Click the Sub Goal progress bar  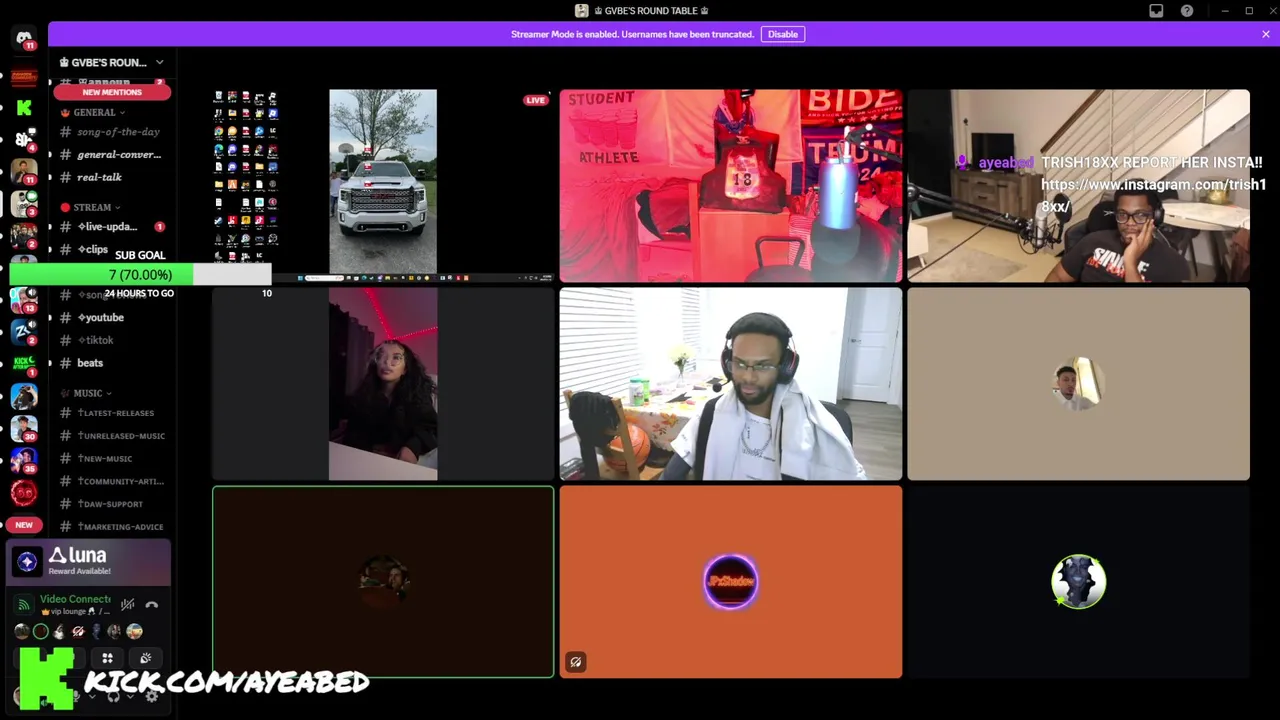click(140, 274)
